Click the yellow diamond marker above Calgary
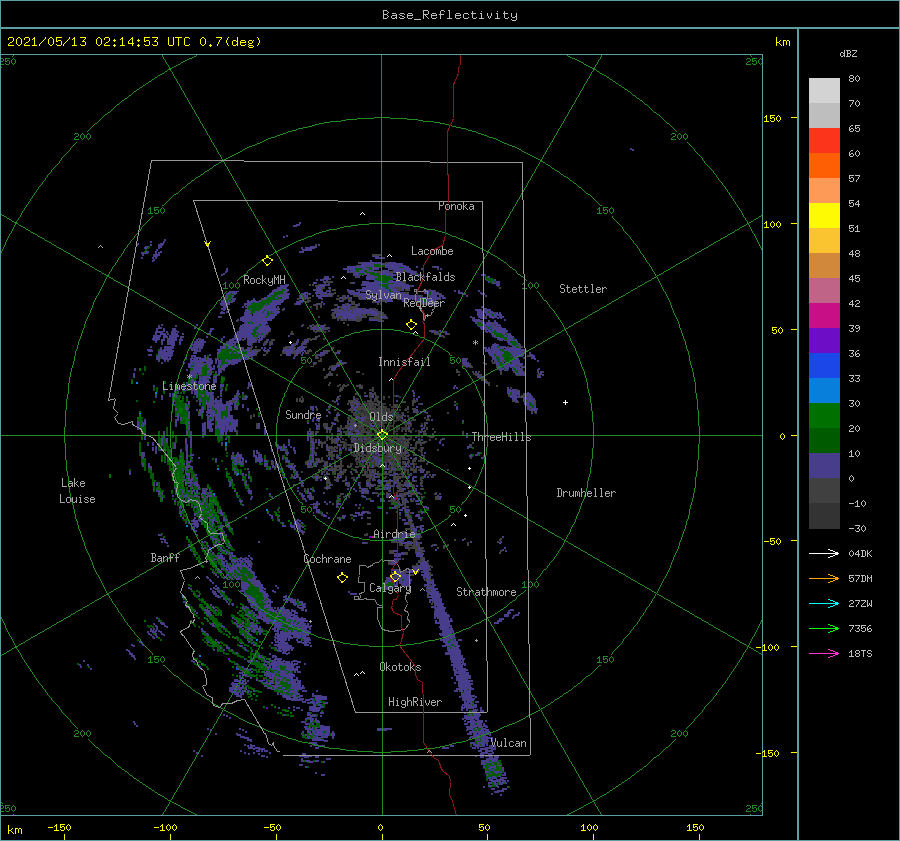The height and width of the screenshot is (841, 900). 395,576
